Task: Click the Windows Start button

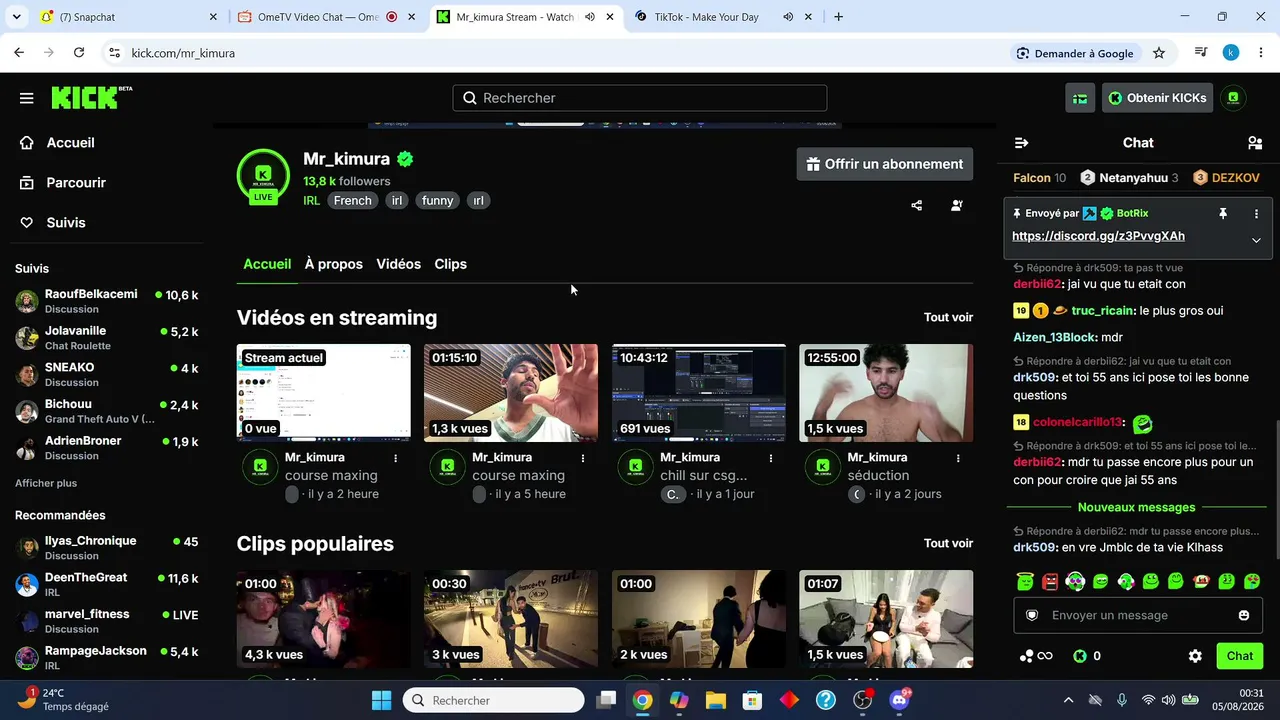Action: tap(381, 700)
